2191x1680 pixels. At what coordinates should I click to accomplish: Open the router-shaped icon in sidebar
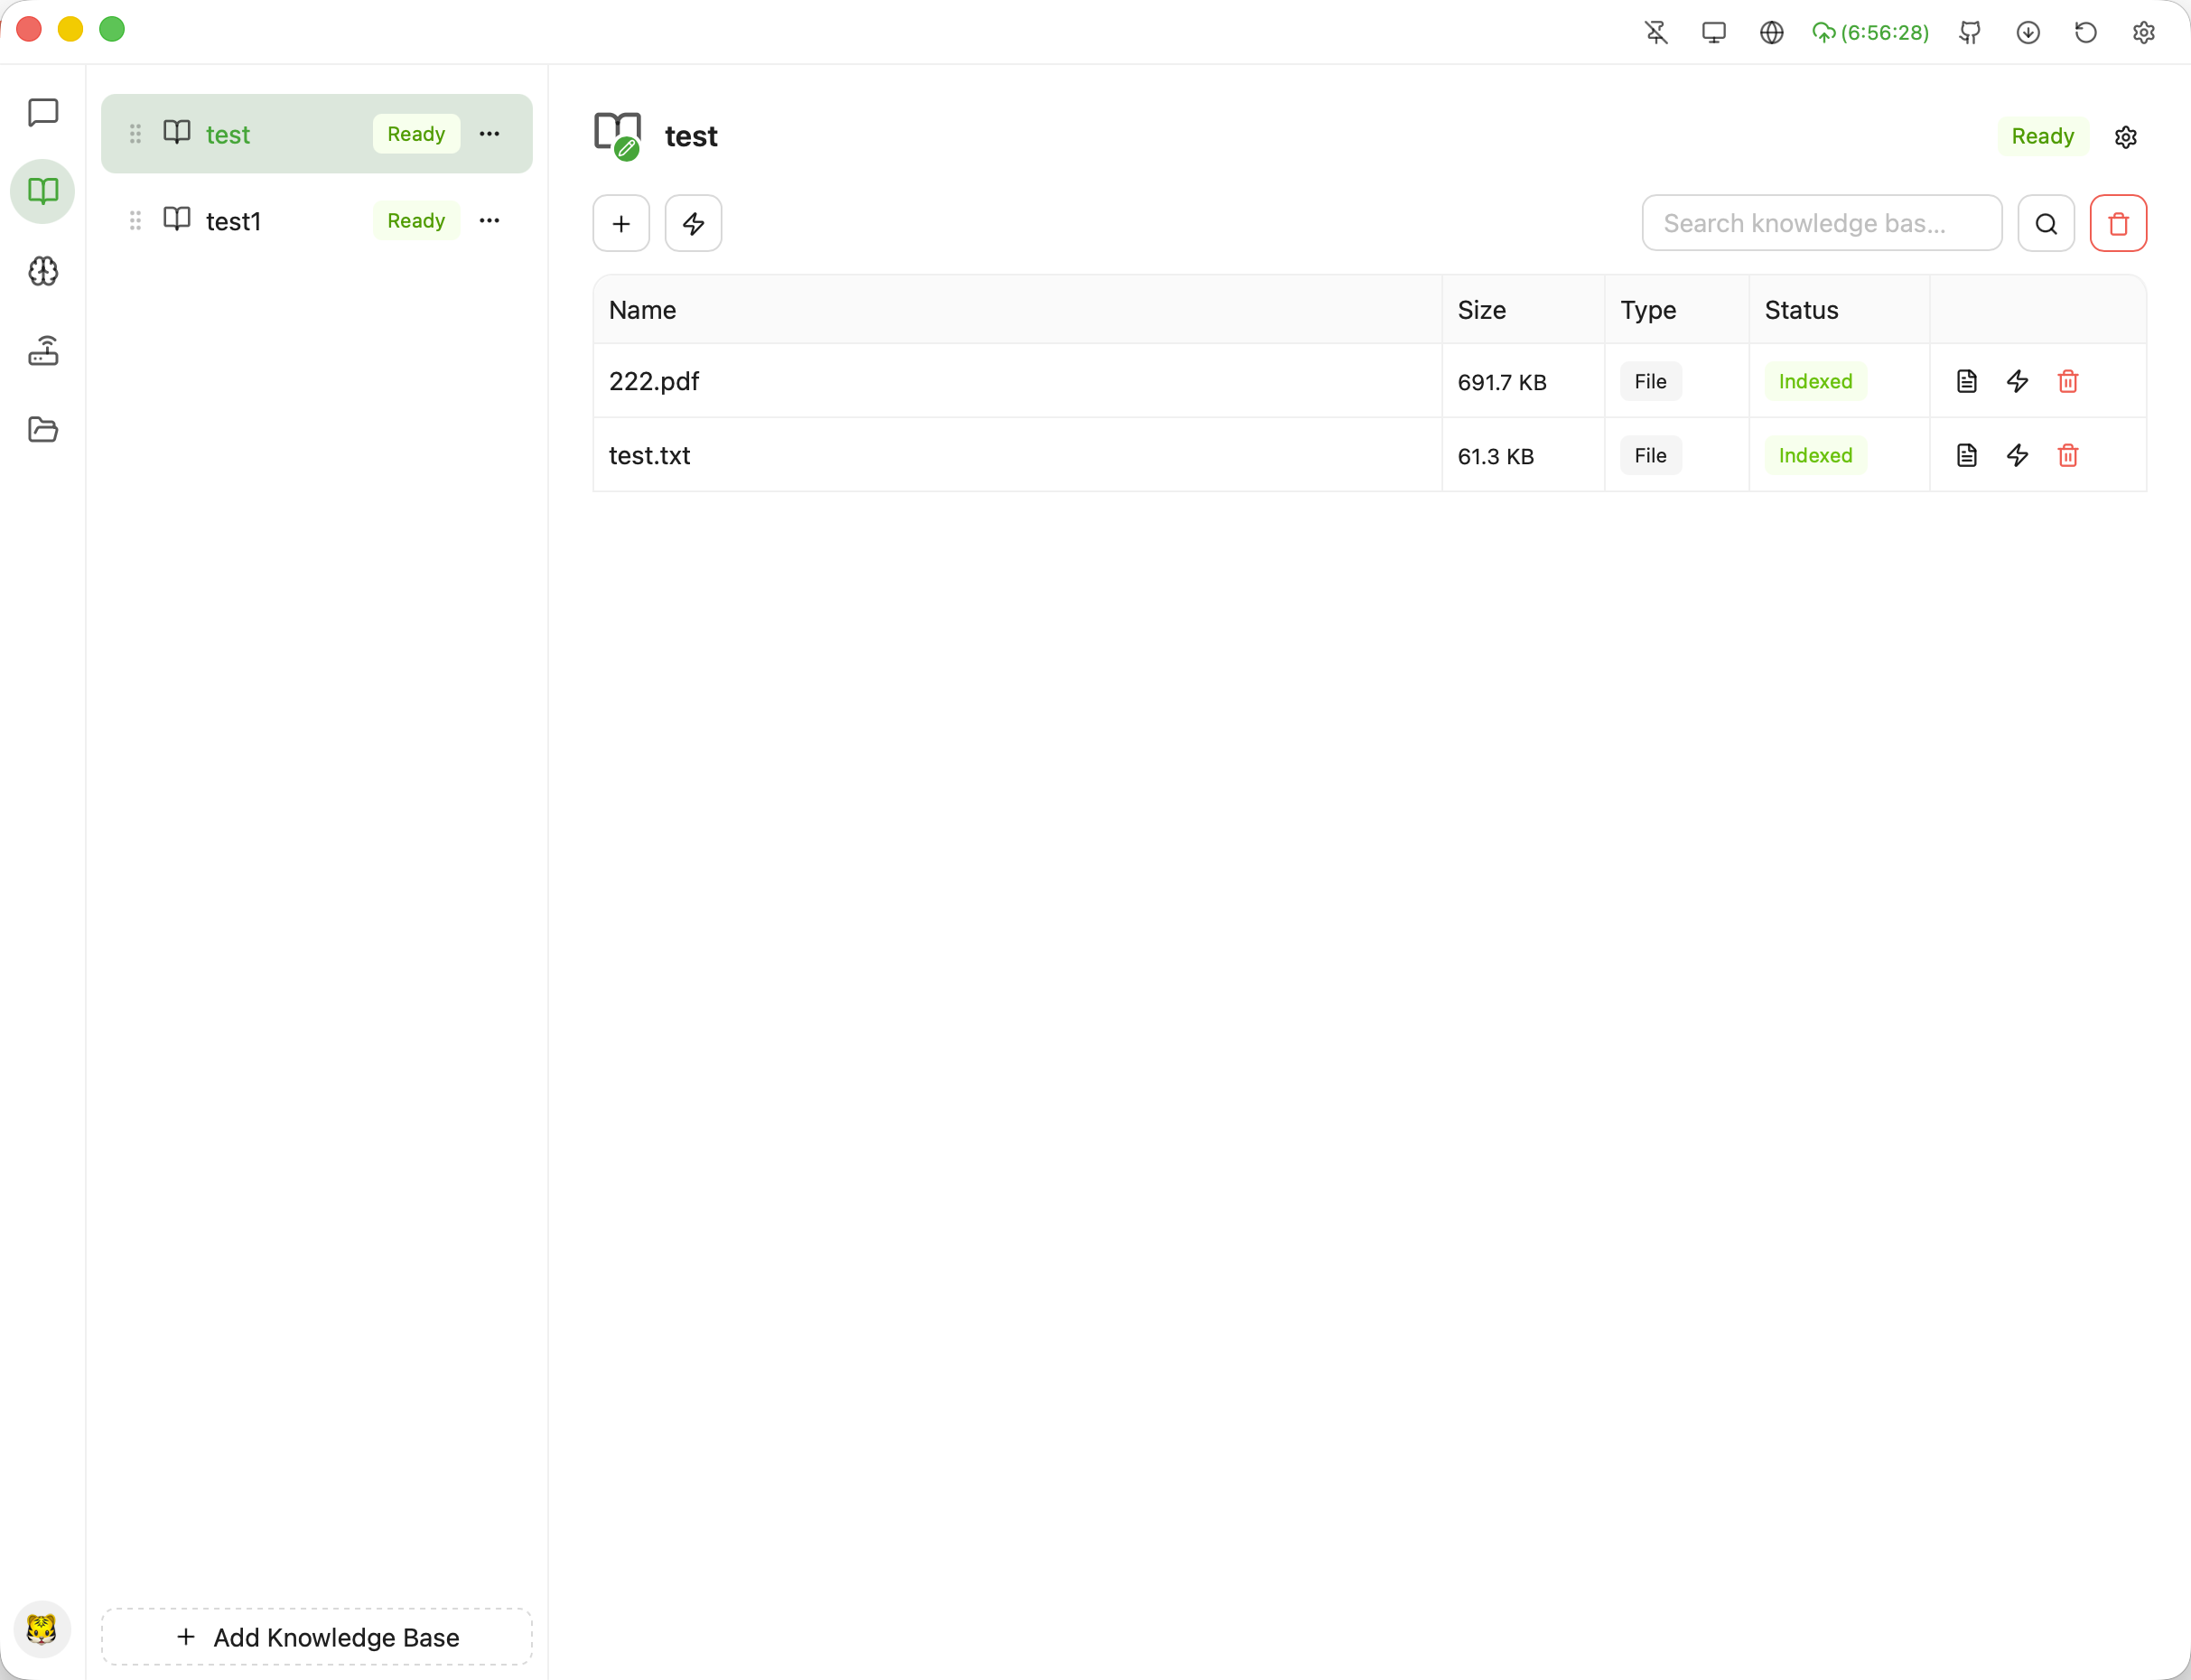click(43, 351)
